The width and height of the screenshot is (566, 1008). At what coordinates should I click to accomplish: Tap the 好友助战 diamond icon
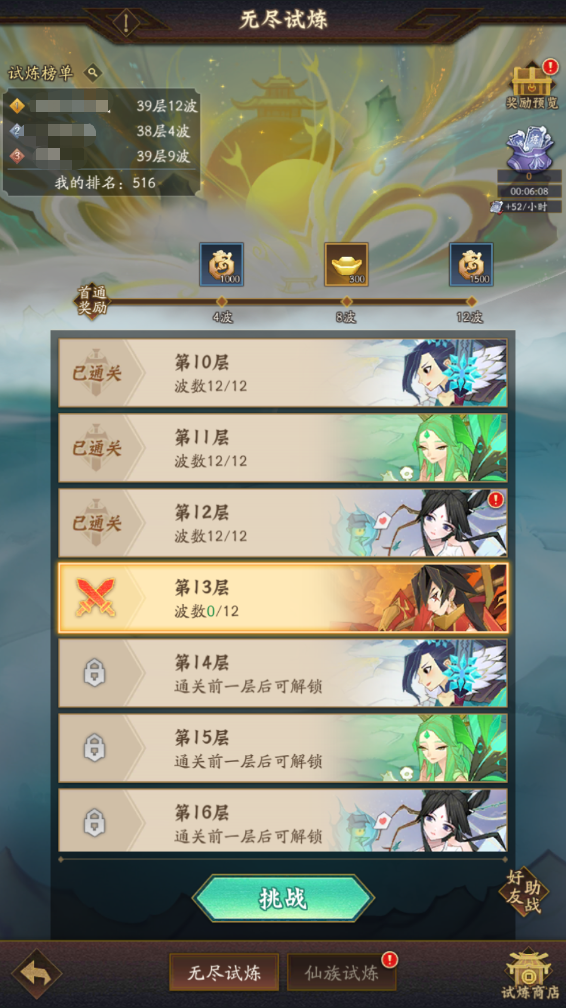[x=524, y=892]
